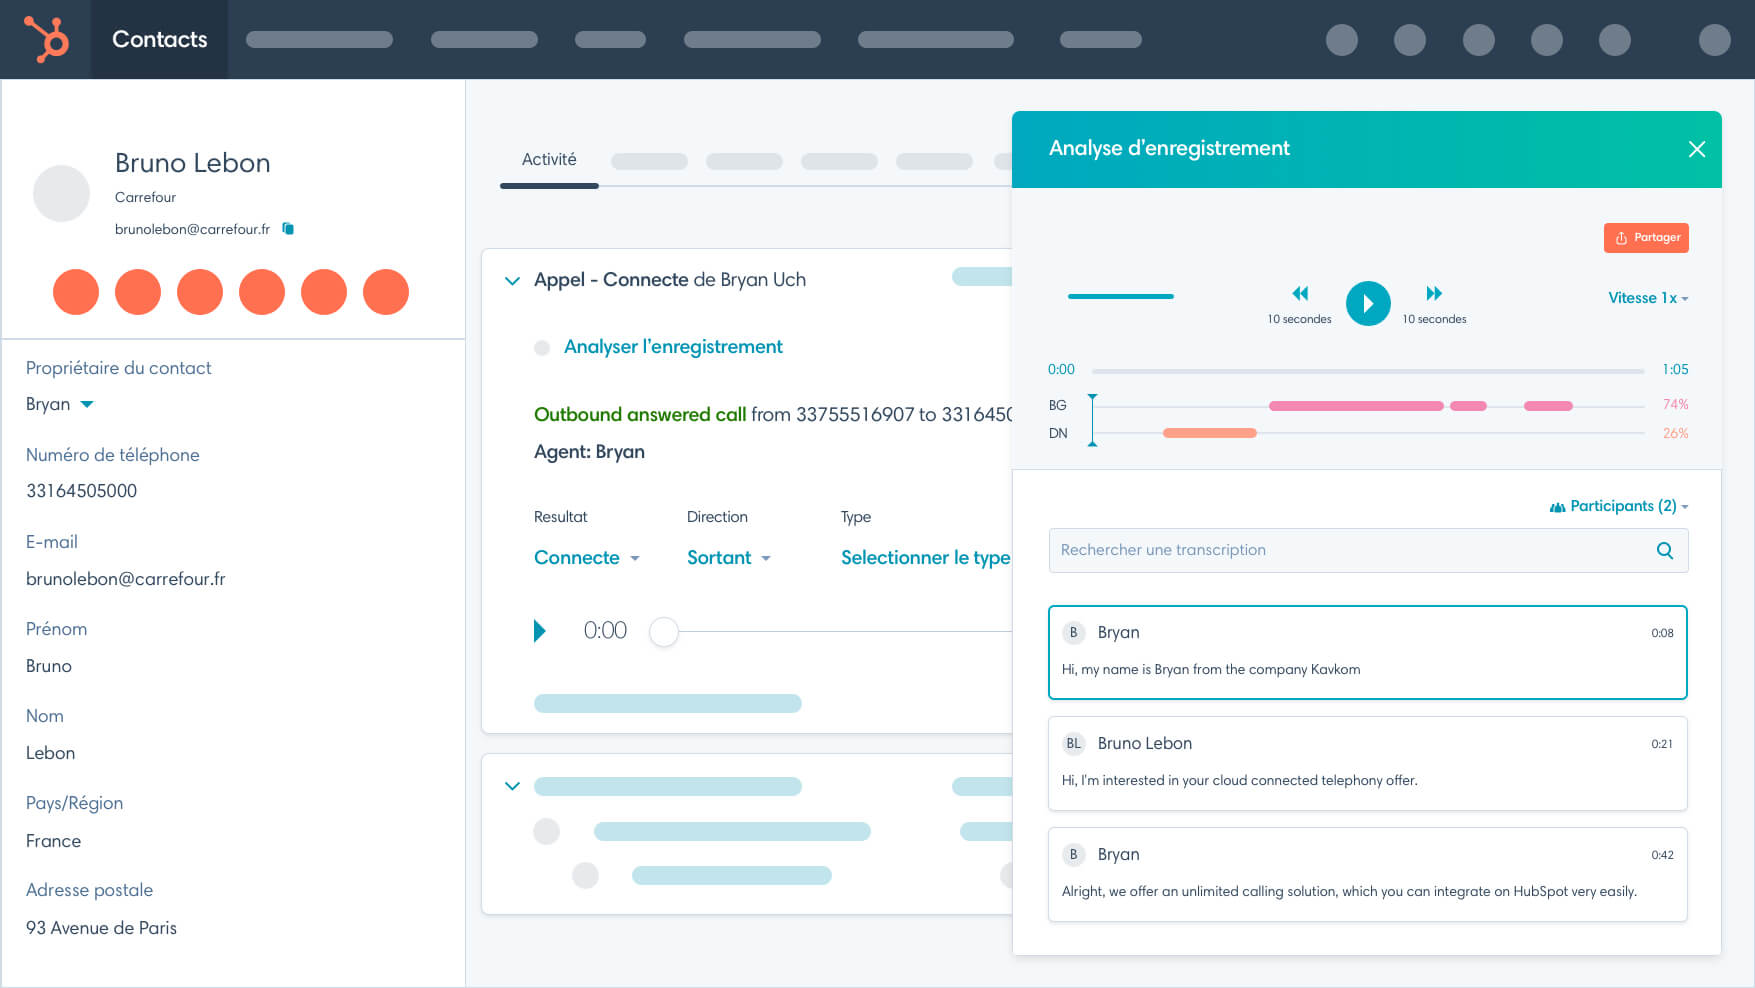Click the Rechercher une transcription field

click(x=1368, y=550)
